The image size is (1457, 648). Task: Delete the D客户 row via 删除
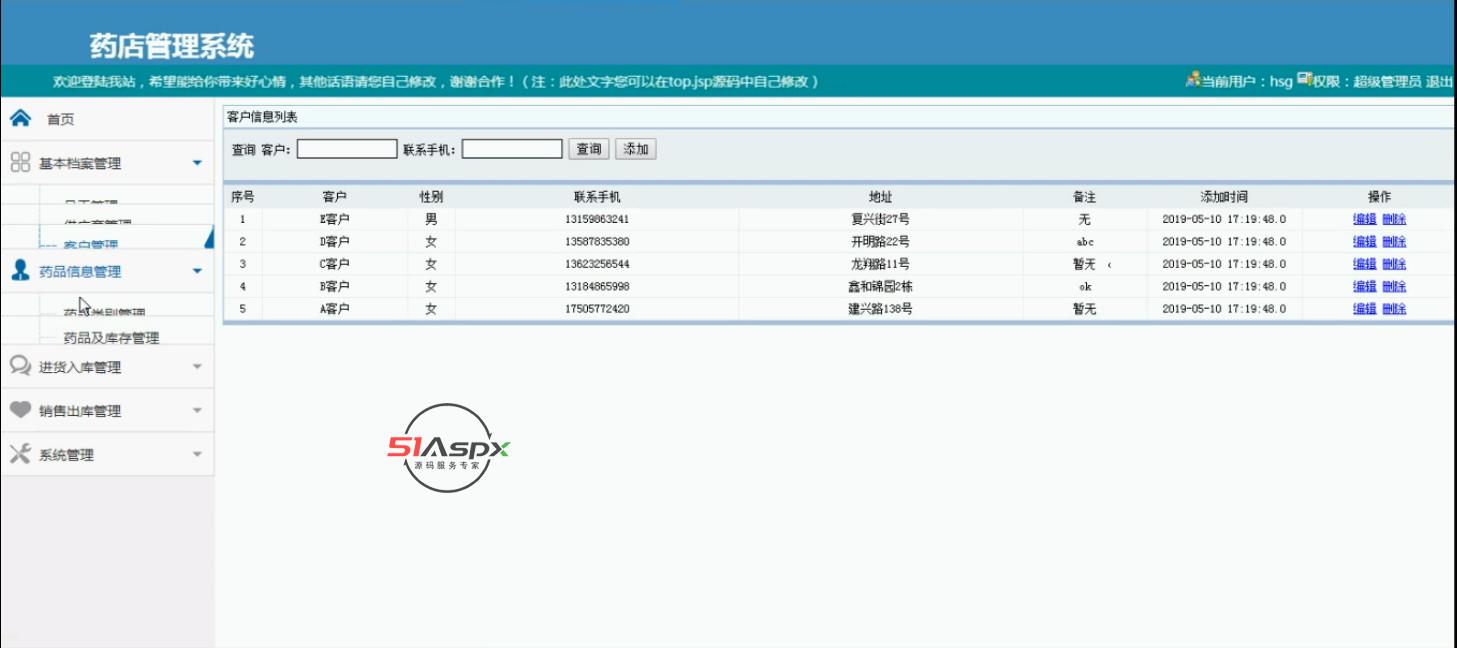(x=1394, y=241)
